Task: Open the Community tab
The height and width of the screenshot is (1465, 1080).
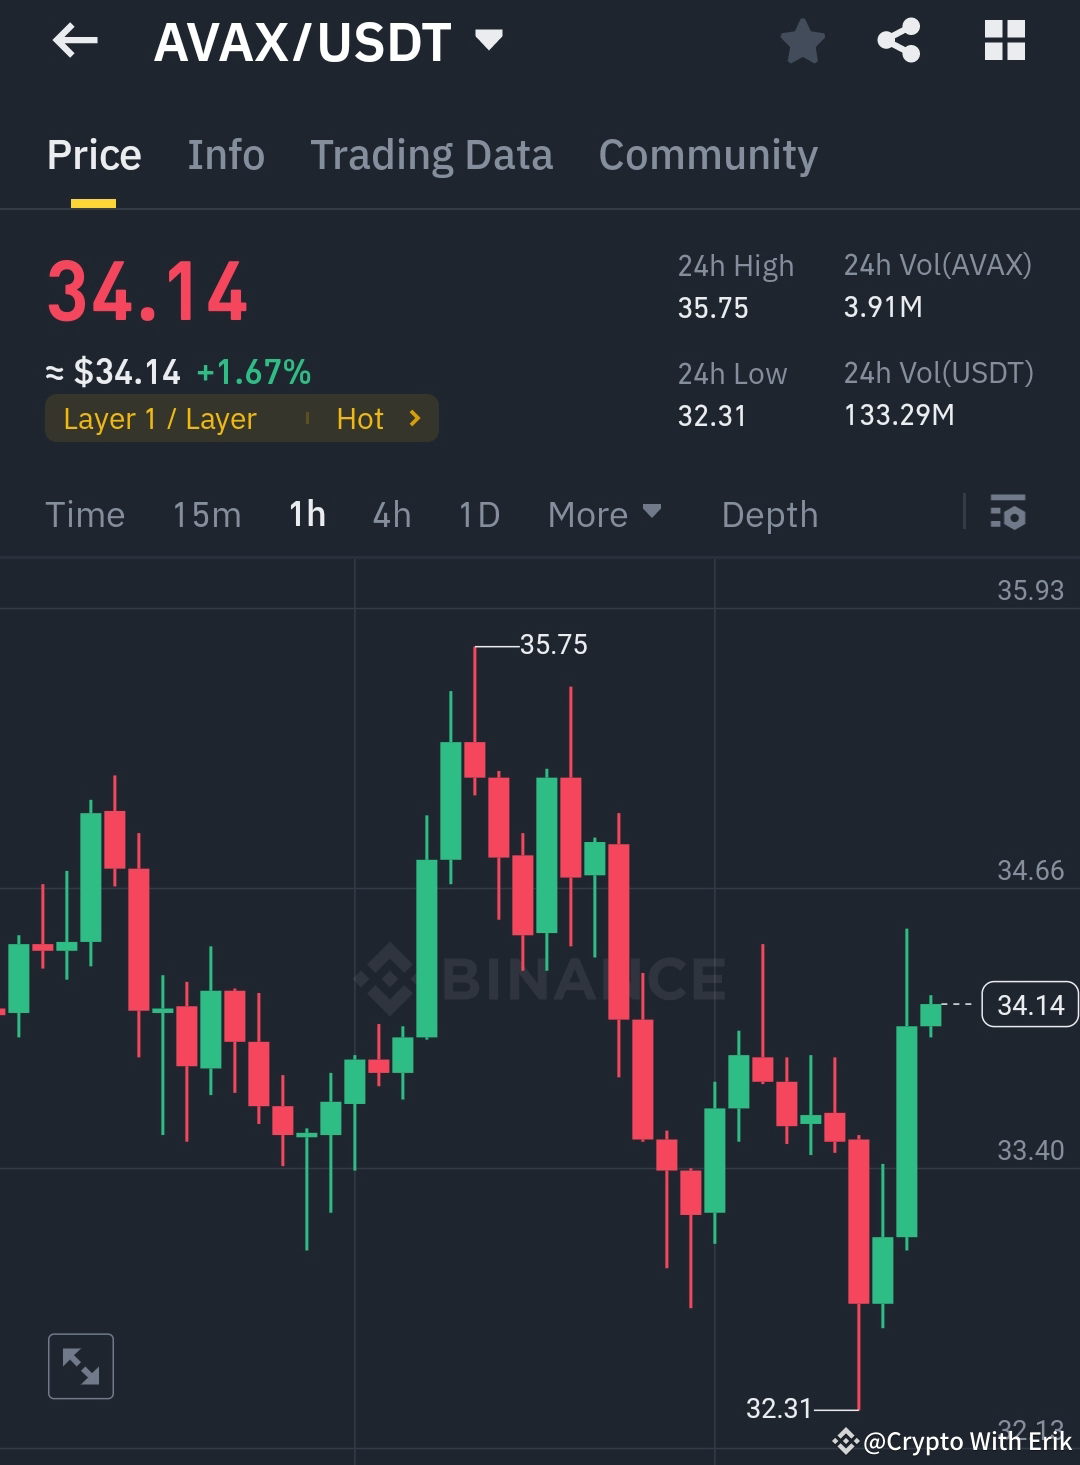Action: pos(707,154)
